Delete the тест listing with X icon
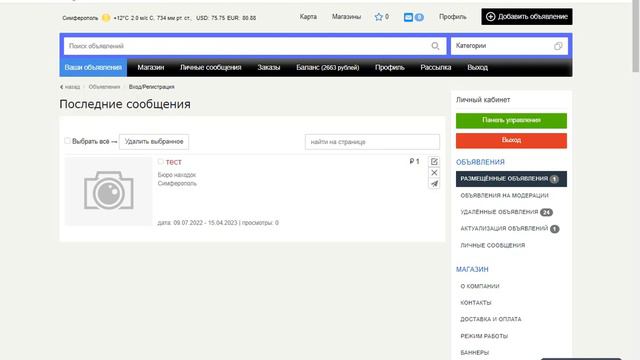The width and height of the screenshot is (640, 360). [434, 173]
